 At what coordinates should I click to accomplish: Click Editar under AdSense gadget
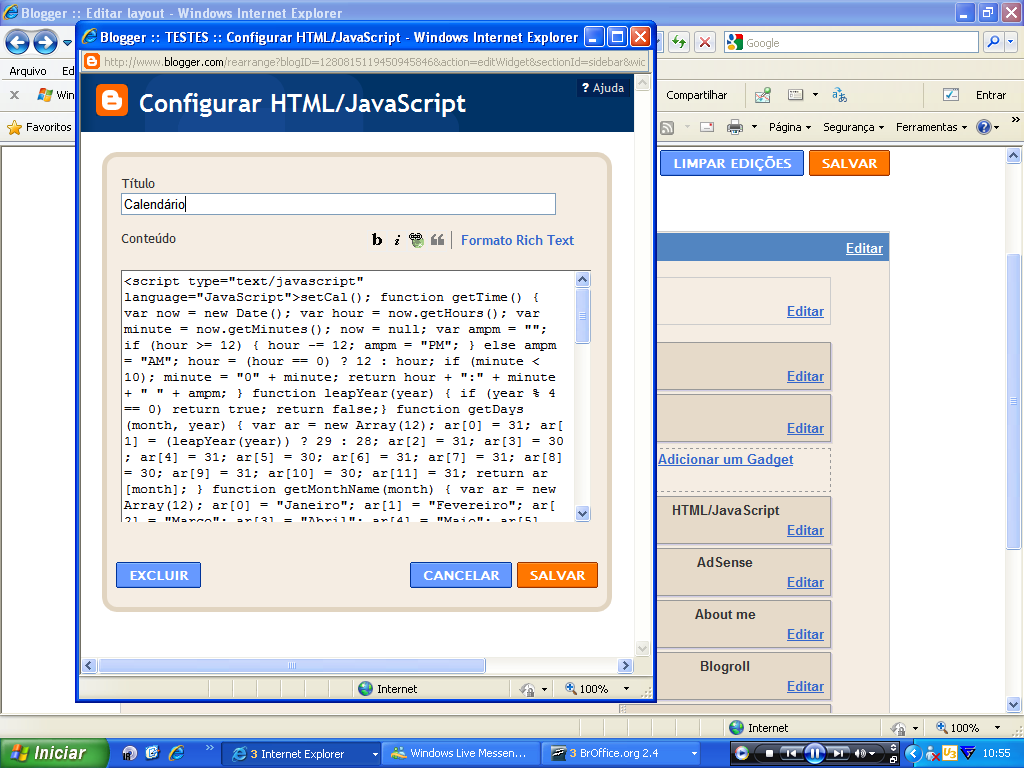pos(805,583)
